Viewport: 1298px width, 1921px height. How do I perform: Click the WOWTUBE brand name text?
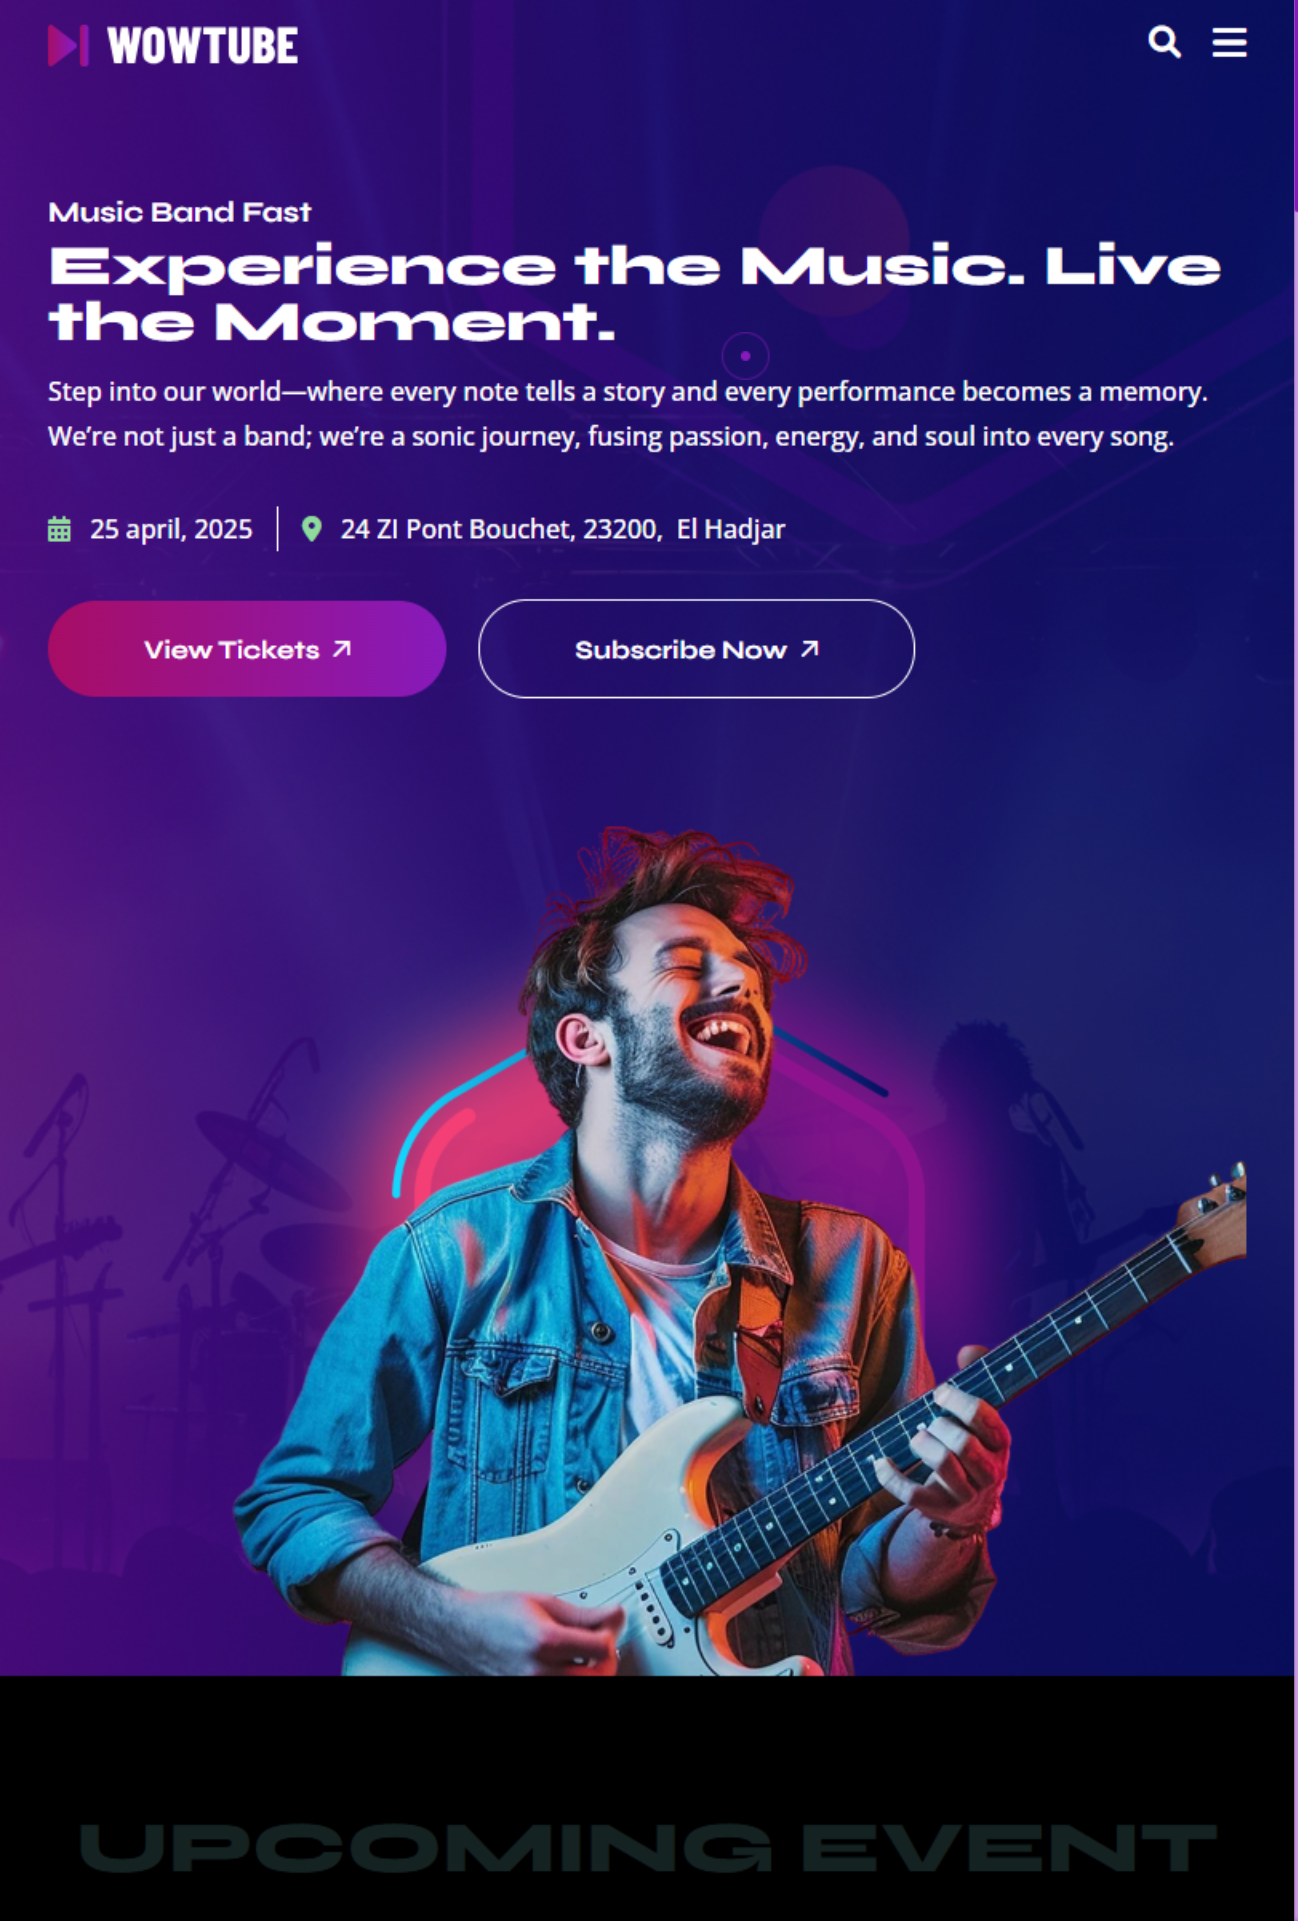pyautogui.click(x=202, y=46)
